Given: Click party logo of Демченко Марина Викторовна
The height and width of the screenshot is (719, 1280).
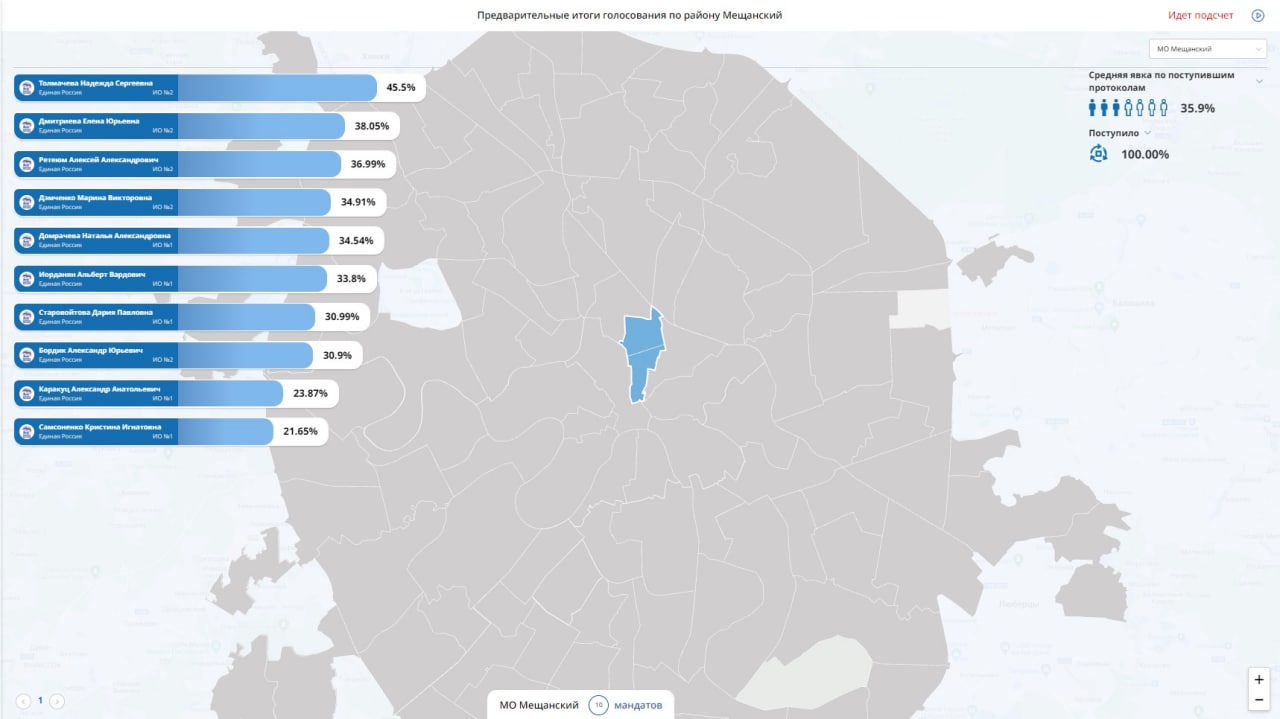Looking at the screenshot, I should (x=27, y=202).
